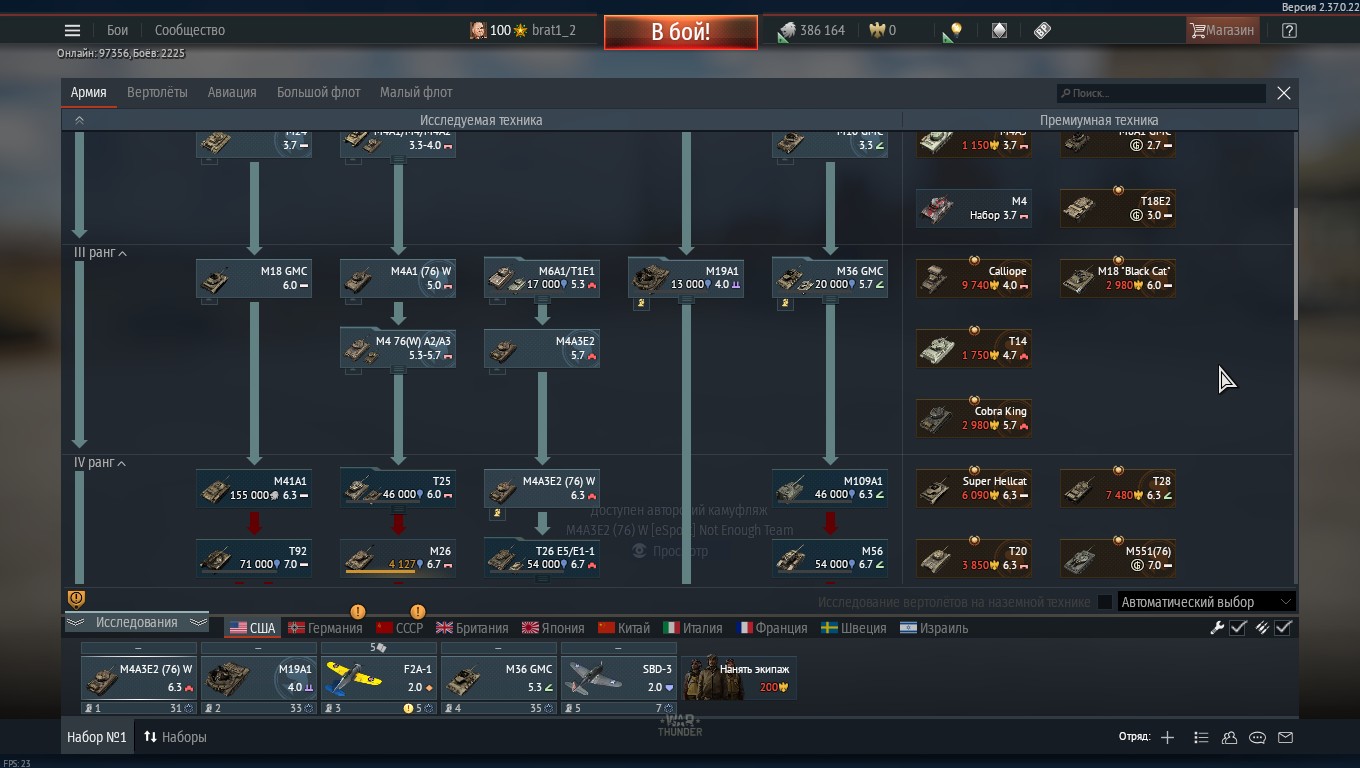Screen dimensions: 1360x768
Task: Open the Магазин shop
Action: [1221, 30]
